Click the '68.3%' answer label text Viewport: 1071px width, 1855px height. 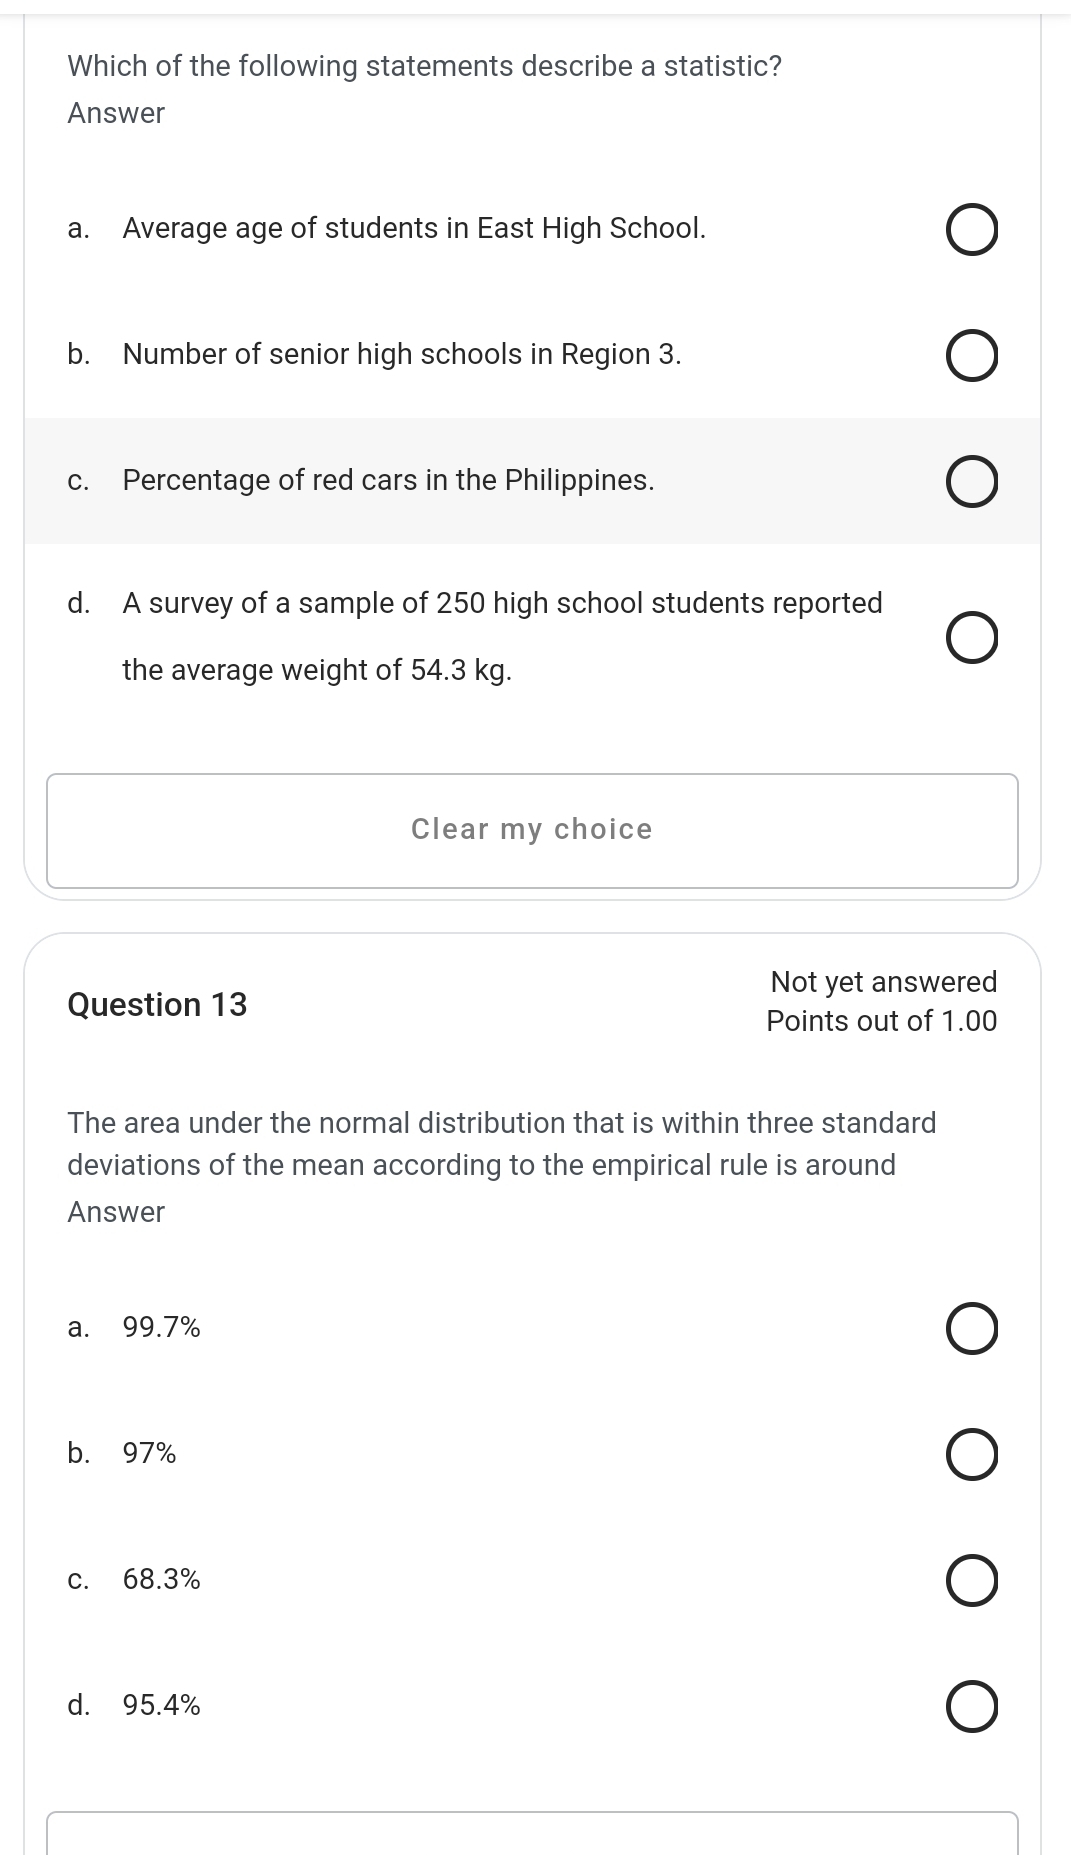pyautogui.click(x=162, y=1580)
